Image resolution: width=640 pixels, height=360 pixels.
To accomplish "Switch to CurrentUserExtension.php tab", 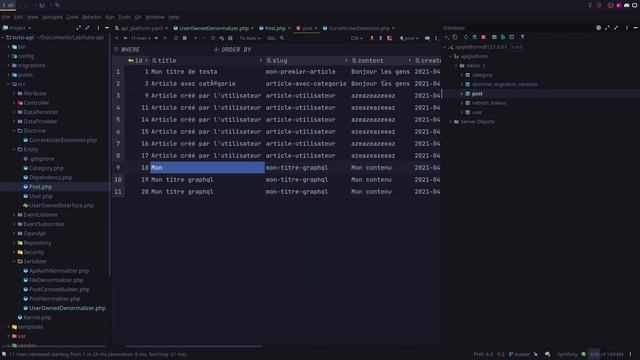I will [359, 28].
